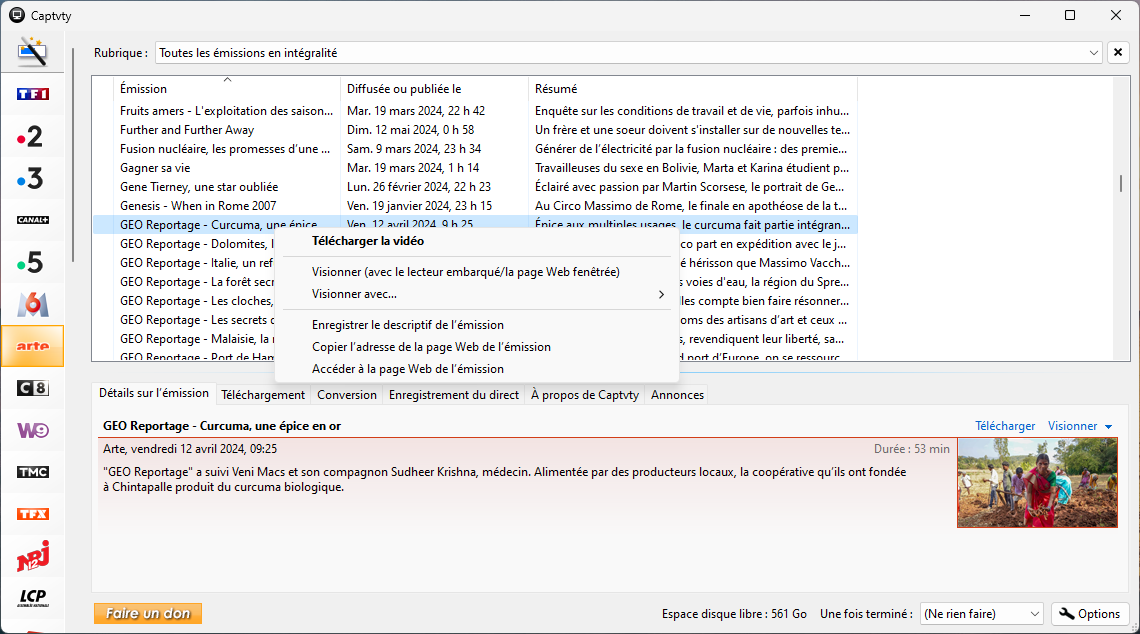The image size is (1140, 634).
Task: Click the date cell 'Dim. 12 mai 2024, 0 h 58'
Action: [x=410, y=129]
